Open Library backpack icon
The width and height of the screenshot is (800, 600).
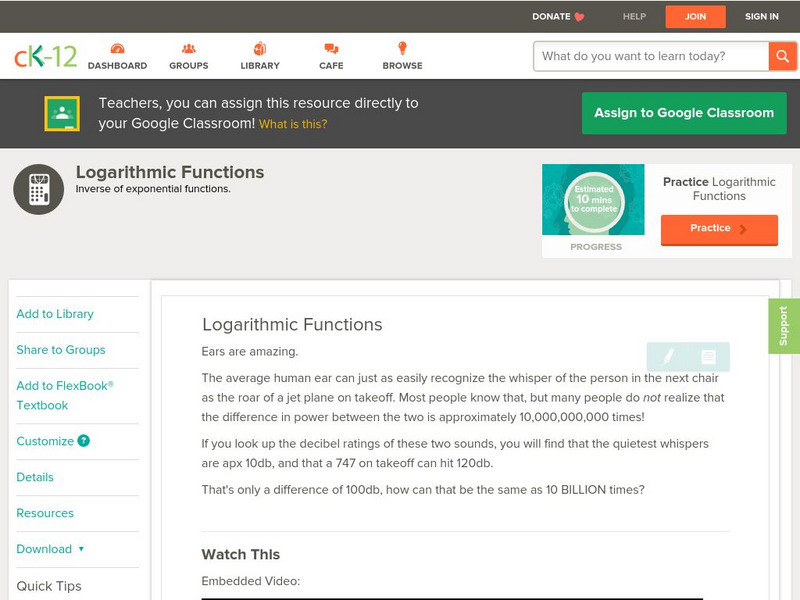[260, 48]
